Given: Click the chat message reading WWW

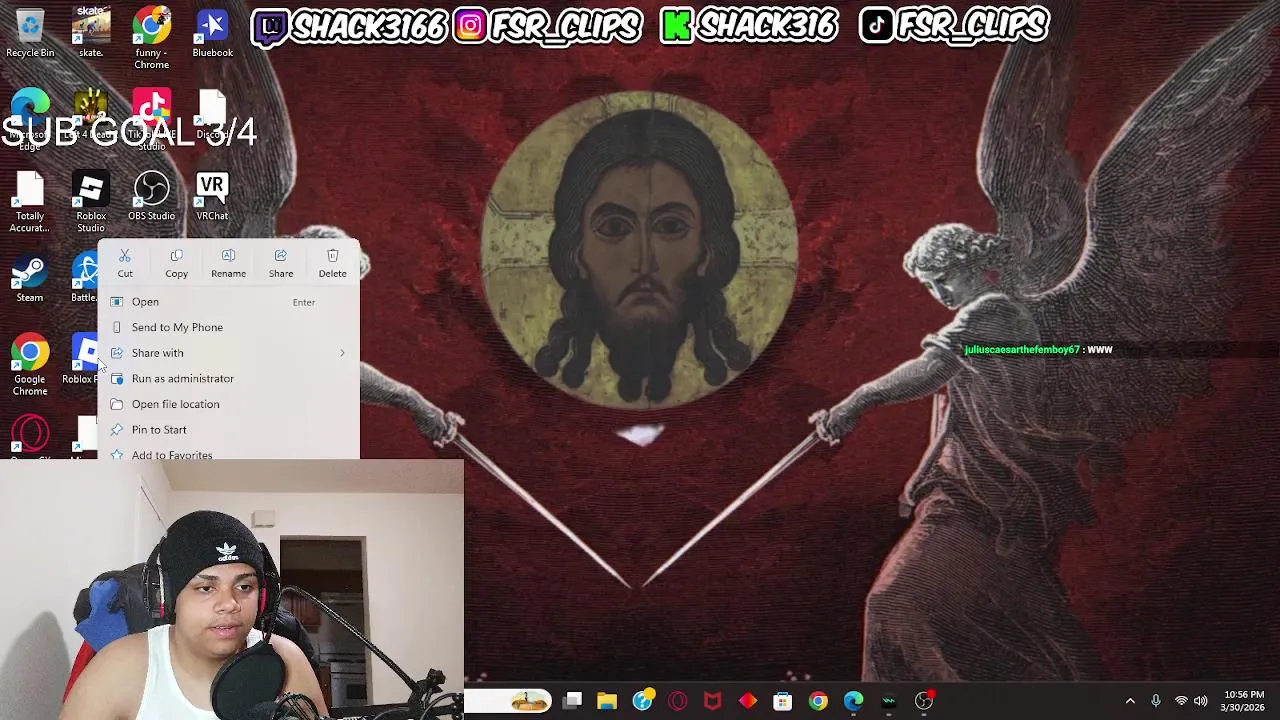Looking at the screenshot, I should coord(1099,350).
